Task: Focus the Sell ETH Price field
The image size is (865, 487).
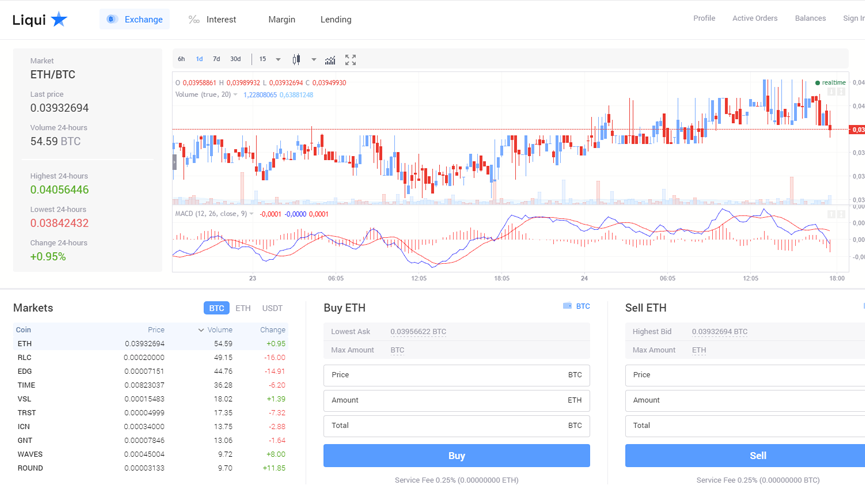Action: pyautogui.click(x=745, y=375)
